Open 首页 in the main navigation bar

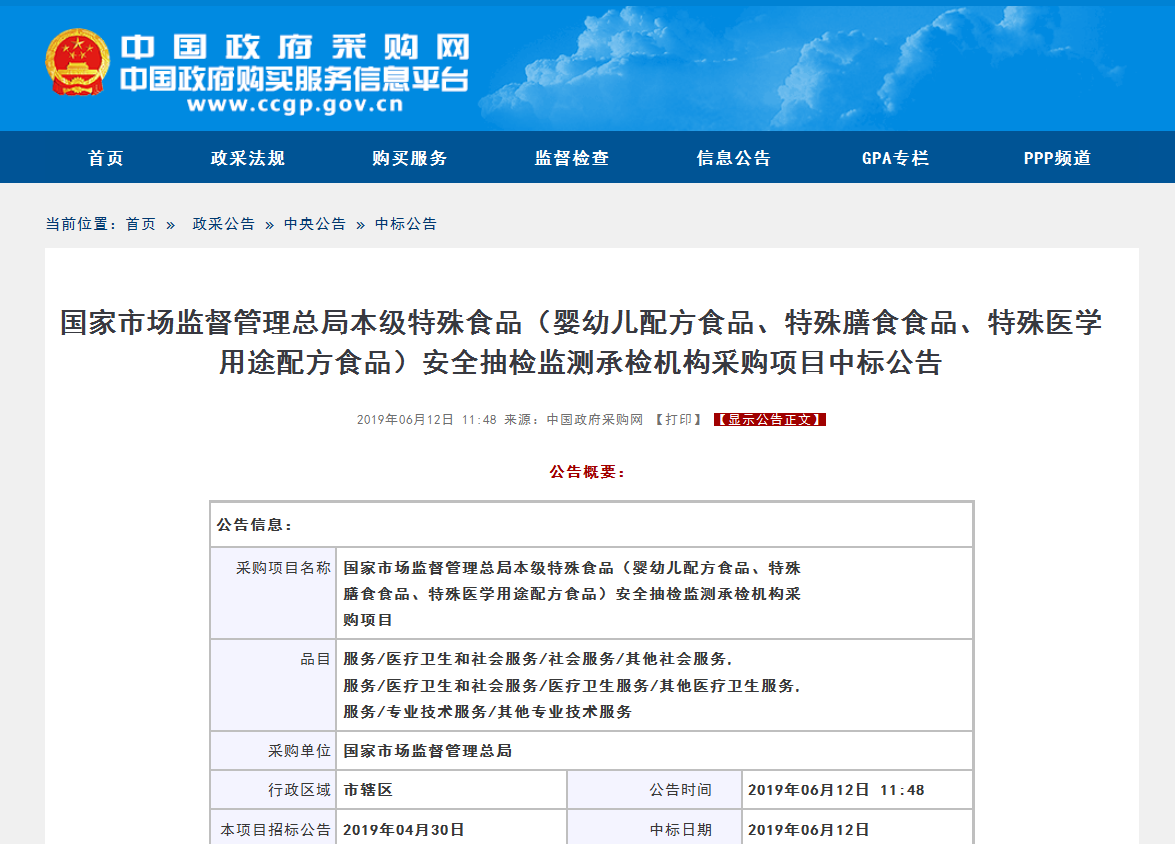click(x=106, y=158)
